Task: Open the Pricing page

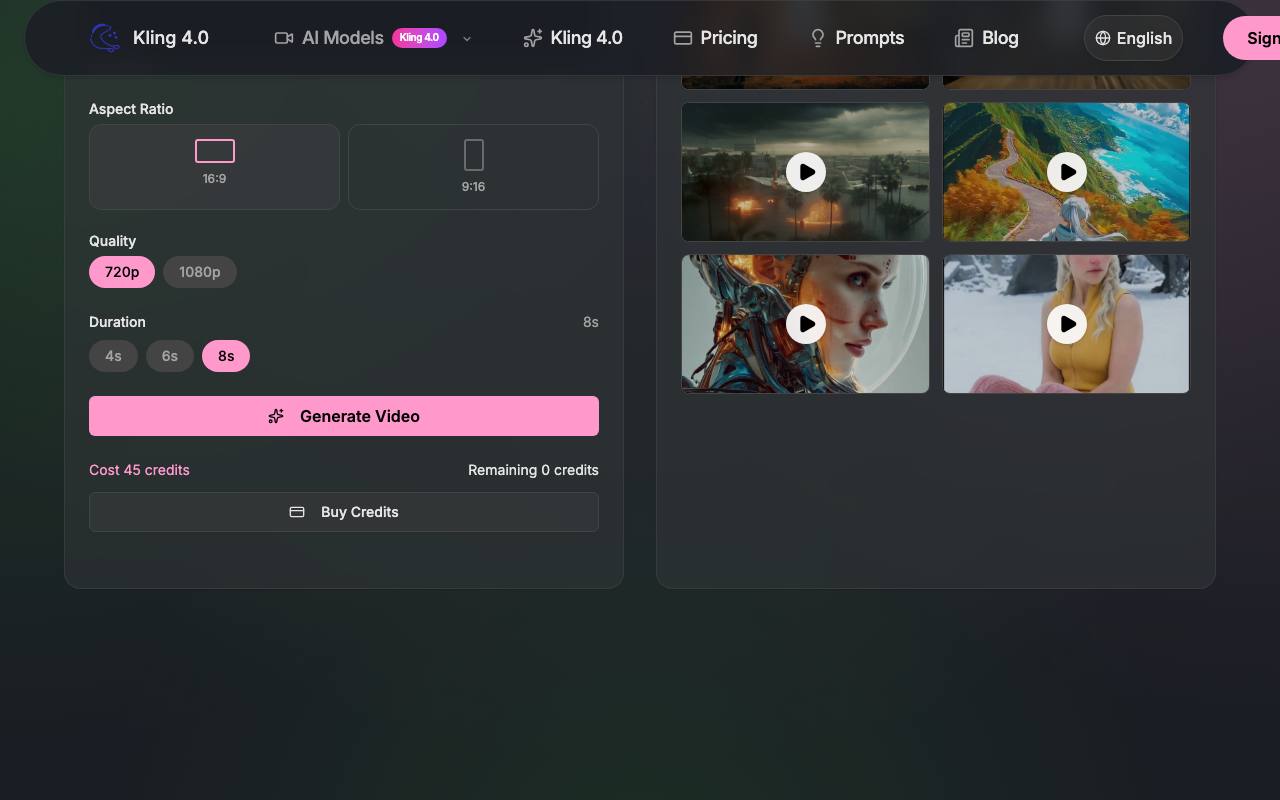Action: click(x=715, y=38)
